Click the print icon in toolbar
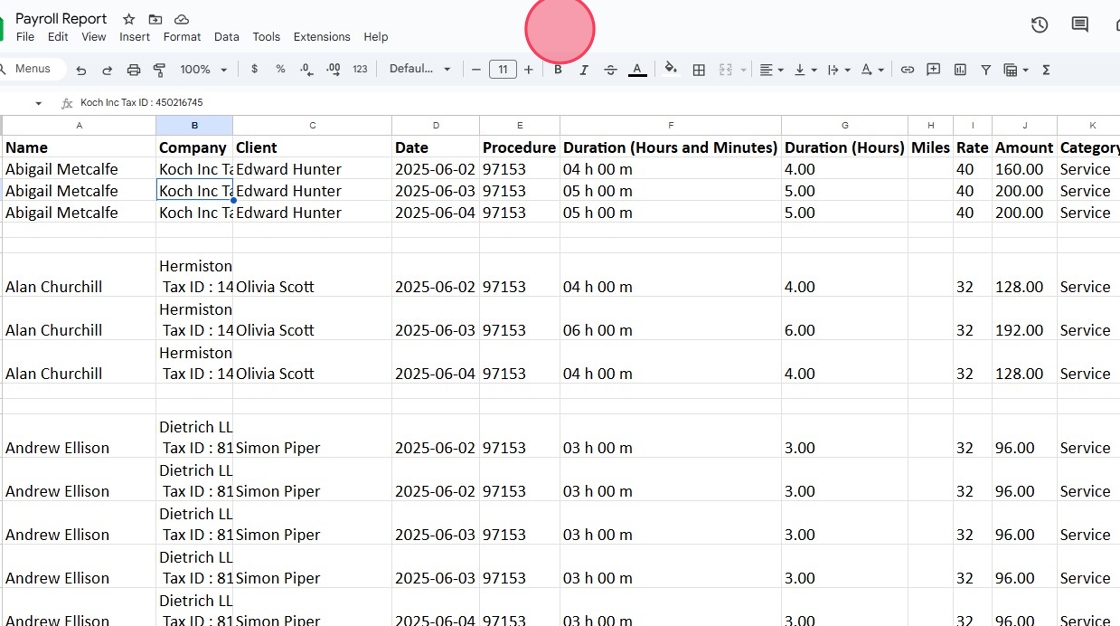The height and width of the screenshot is (626, 1120). (x=133, y=70)
